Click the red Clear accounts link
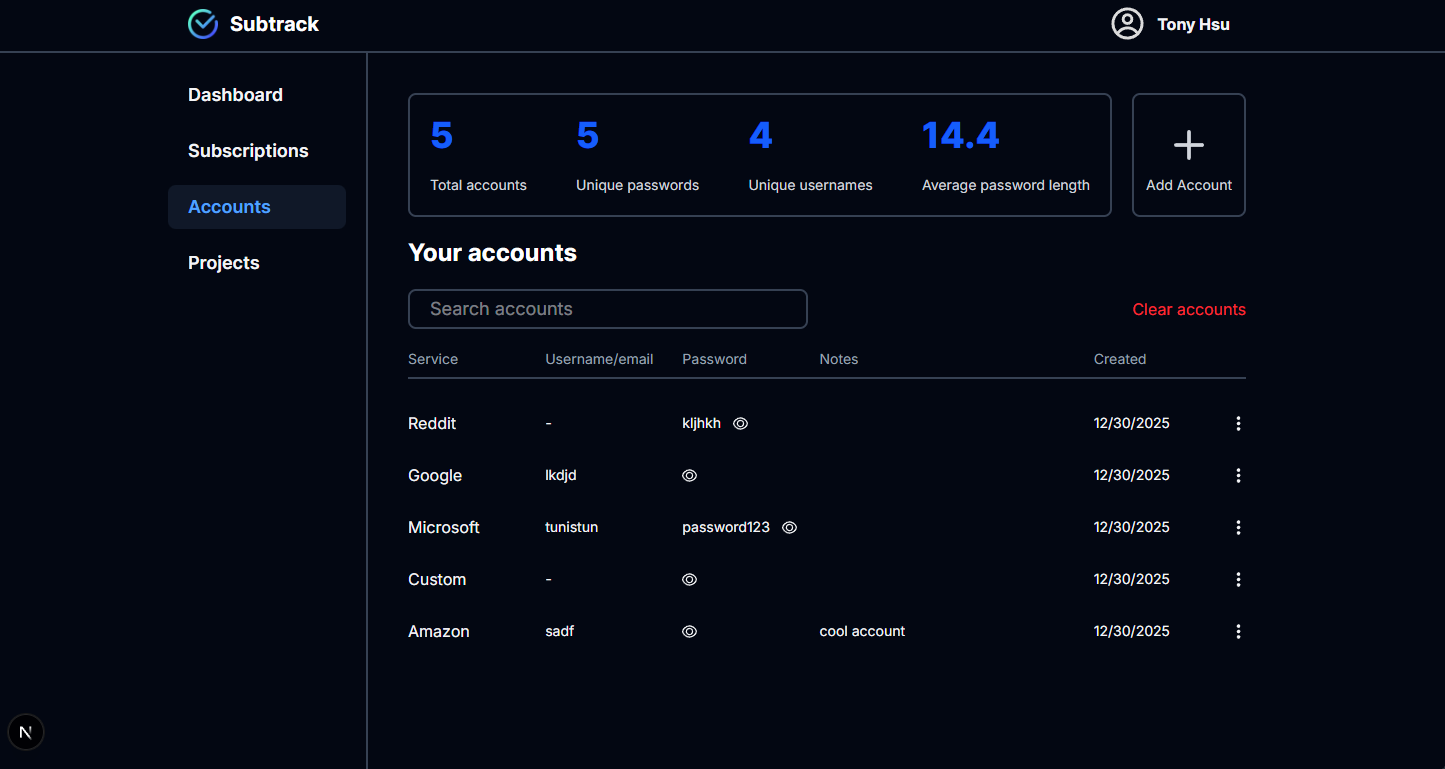1445x769 pixels. 1189,310
